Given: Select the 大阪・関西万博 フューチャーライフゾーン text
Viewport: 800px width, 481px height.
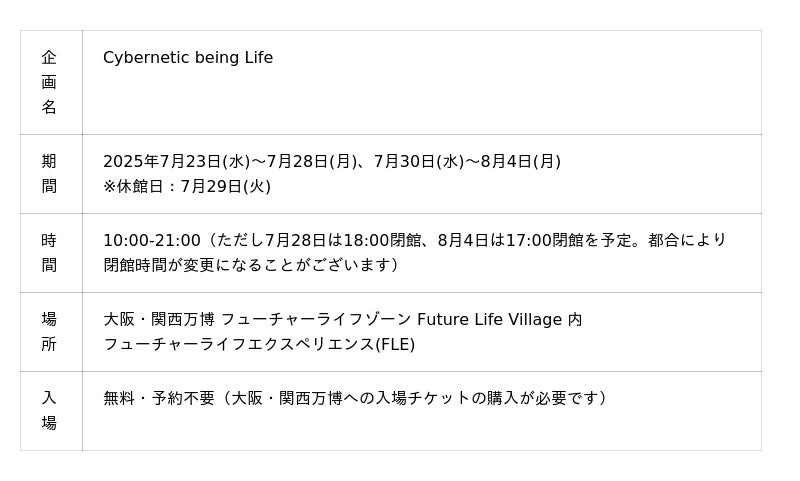Looking at the screenshot, I should coord(257,320).
